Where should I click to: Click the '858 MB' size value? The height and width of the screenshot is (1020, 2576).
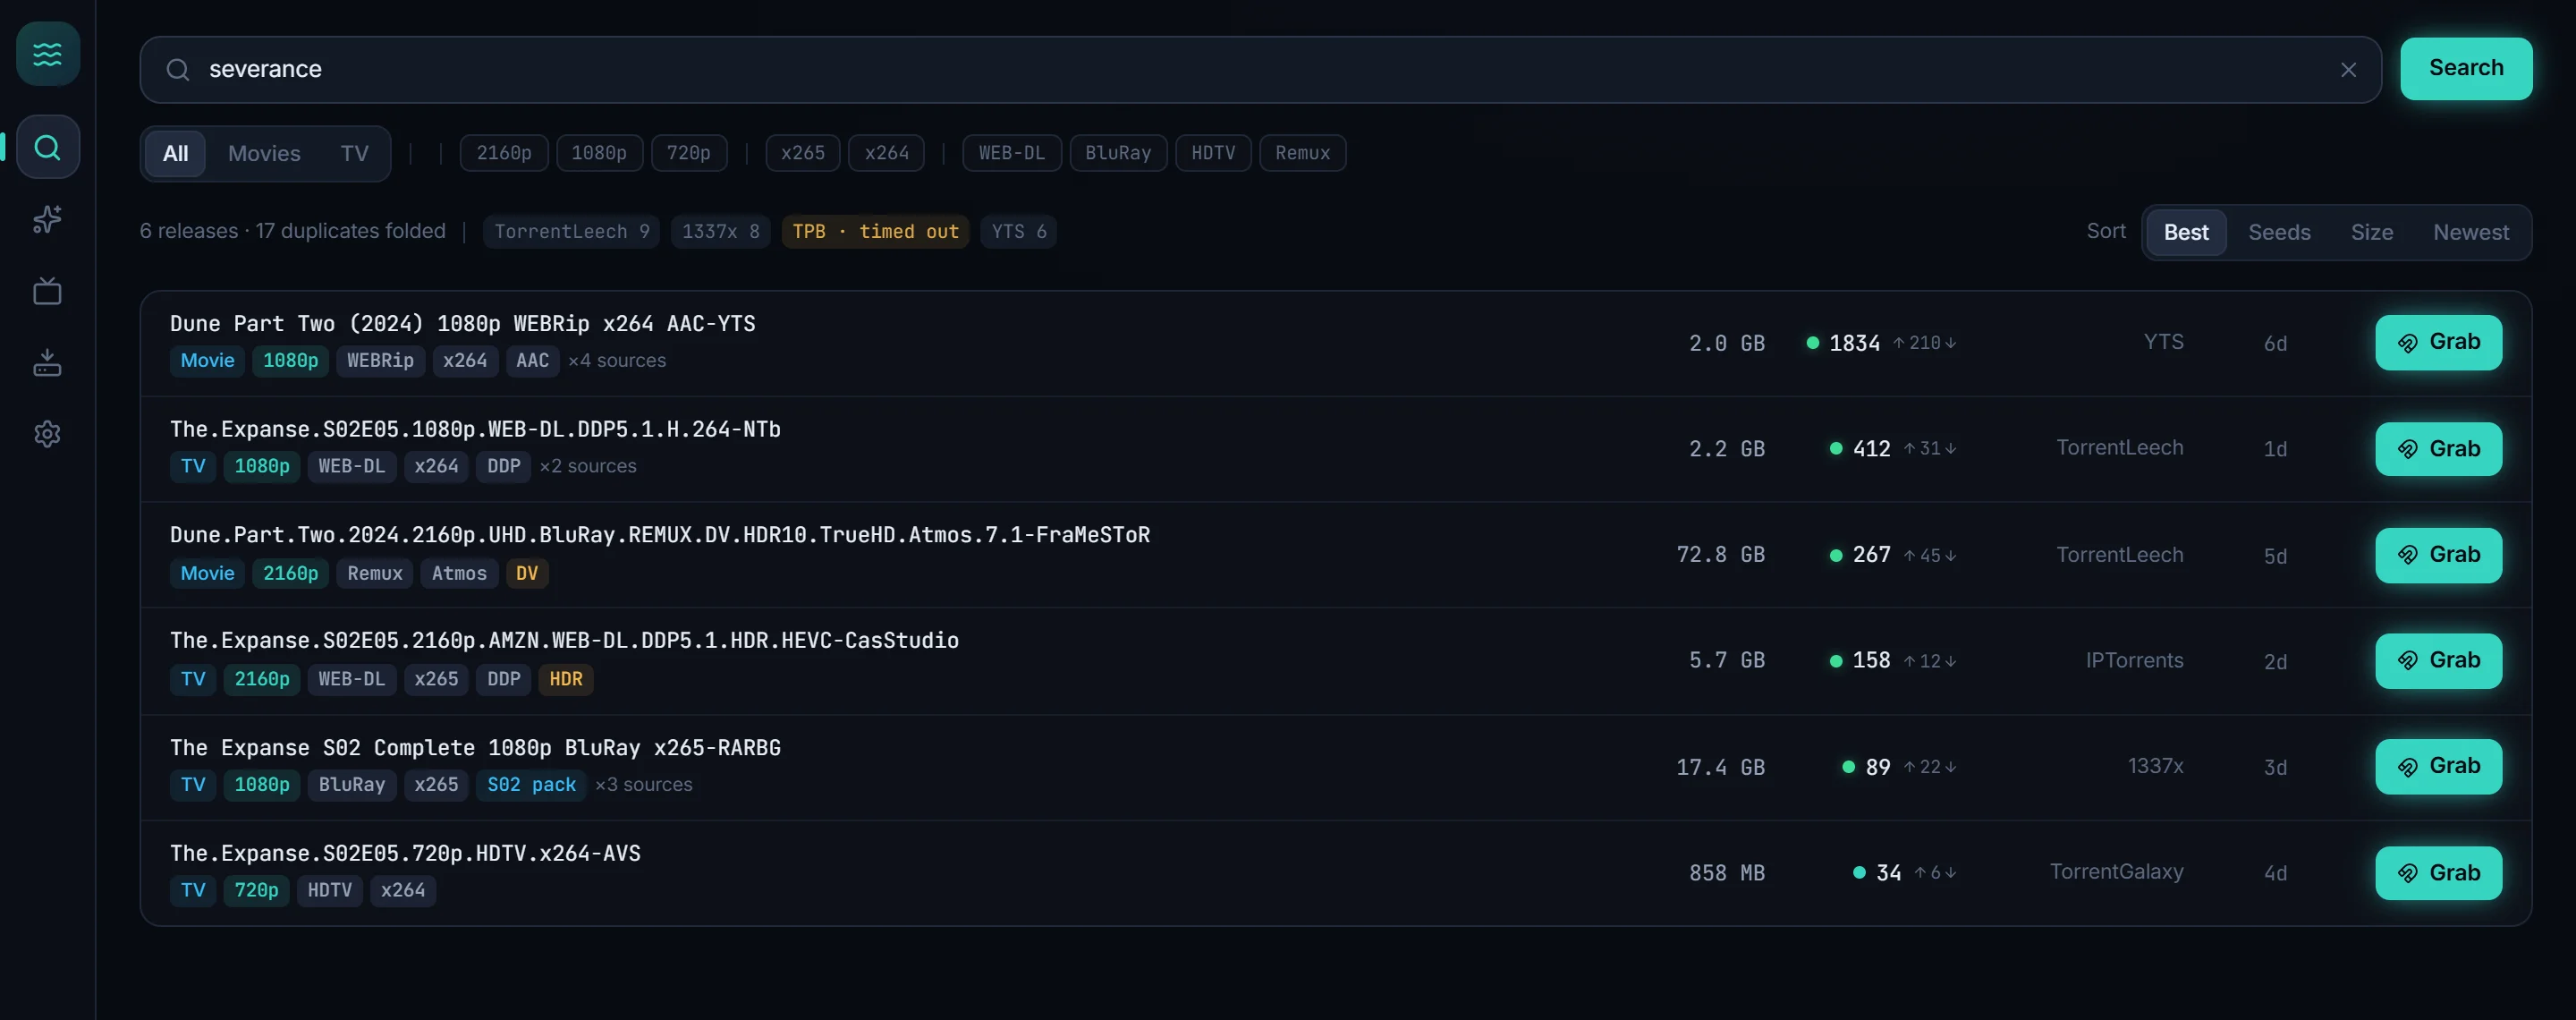click(1727, 873)
